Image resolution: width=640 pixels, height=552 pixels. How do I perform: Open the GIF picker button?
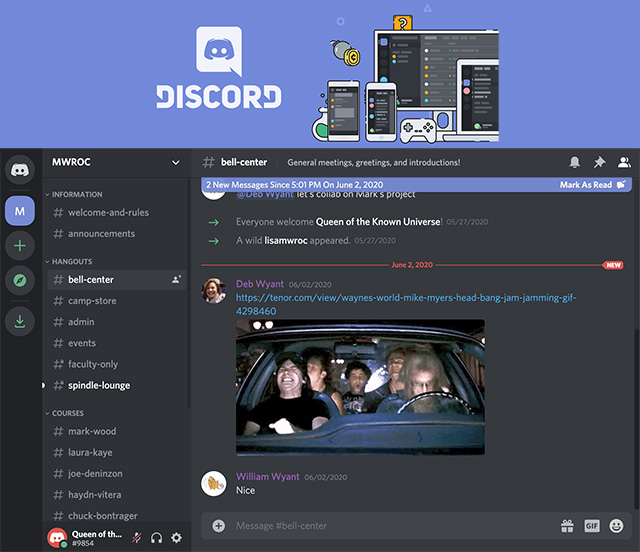(592, 525)
